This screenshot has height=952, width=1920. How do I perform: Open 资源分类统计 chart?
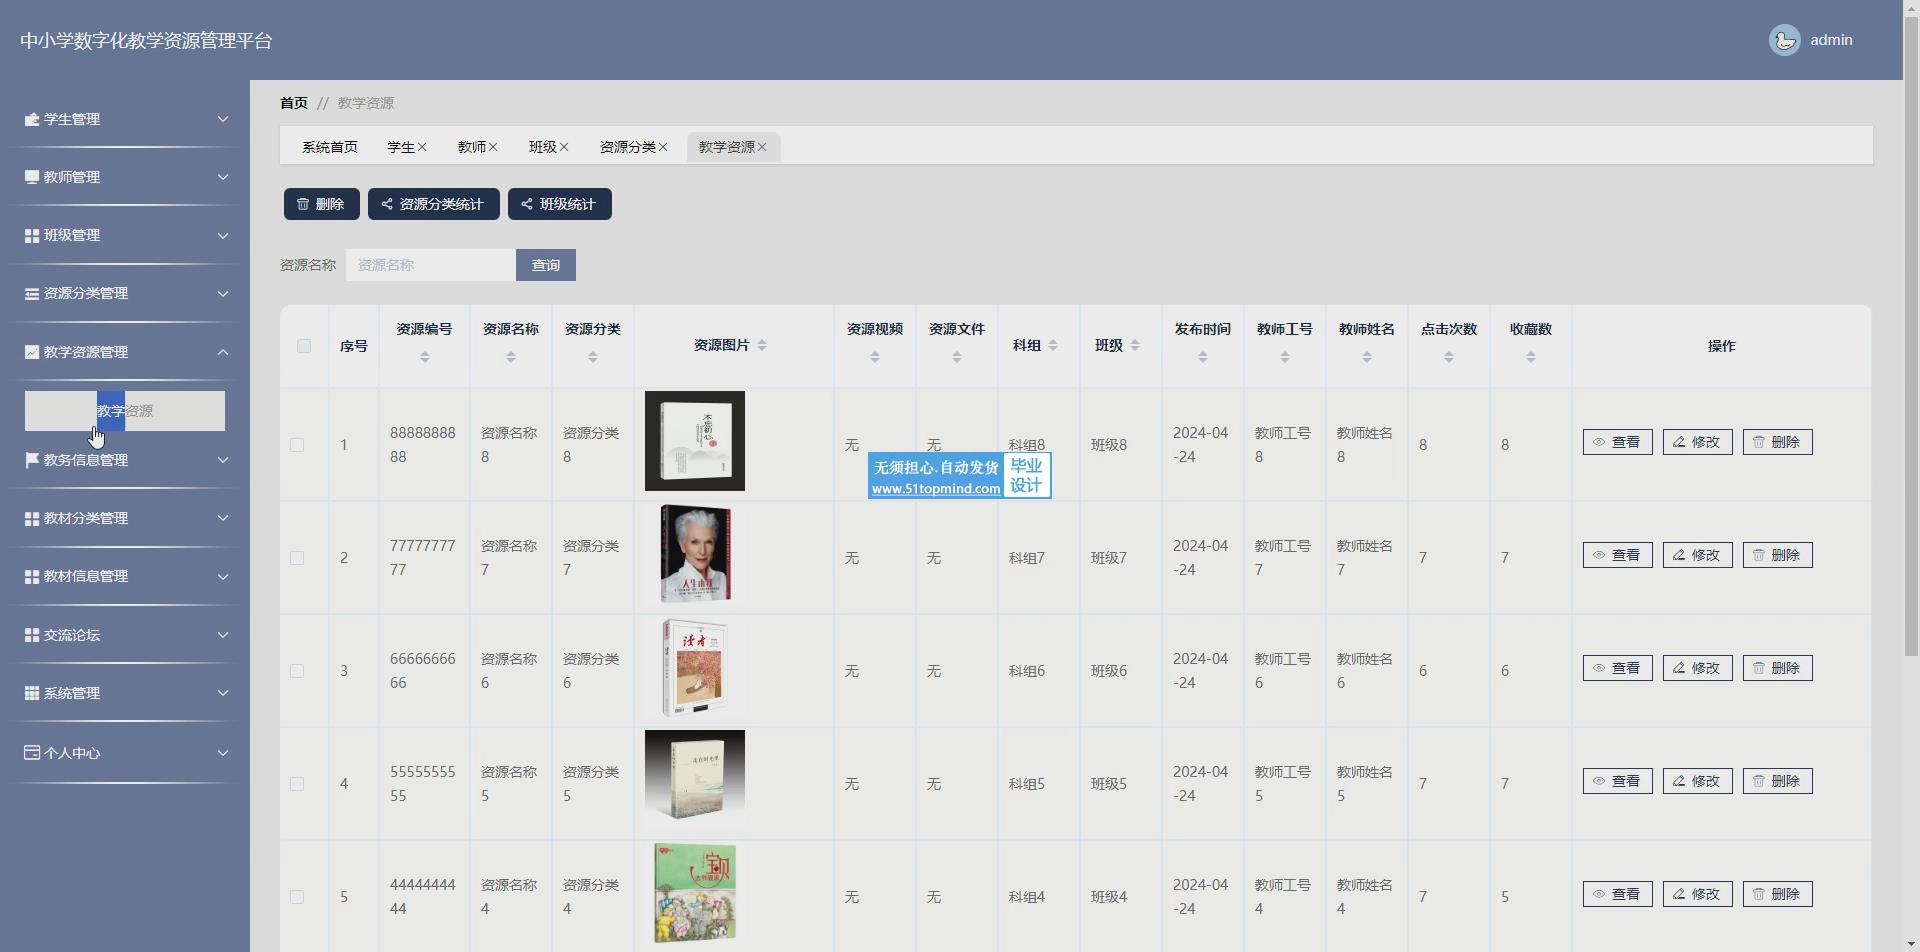434,204
